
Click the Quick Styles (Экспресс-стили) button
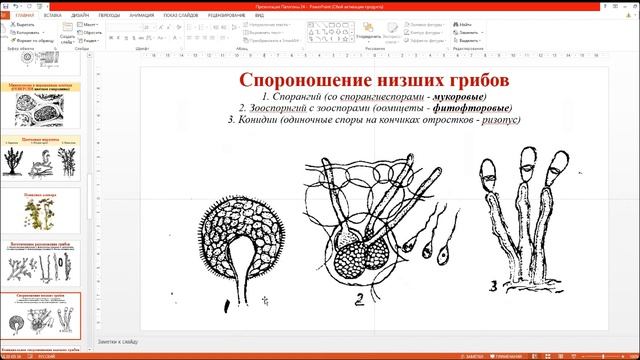tap(392, 32)
